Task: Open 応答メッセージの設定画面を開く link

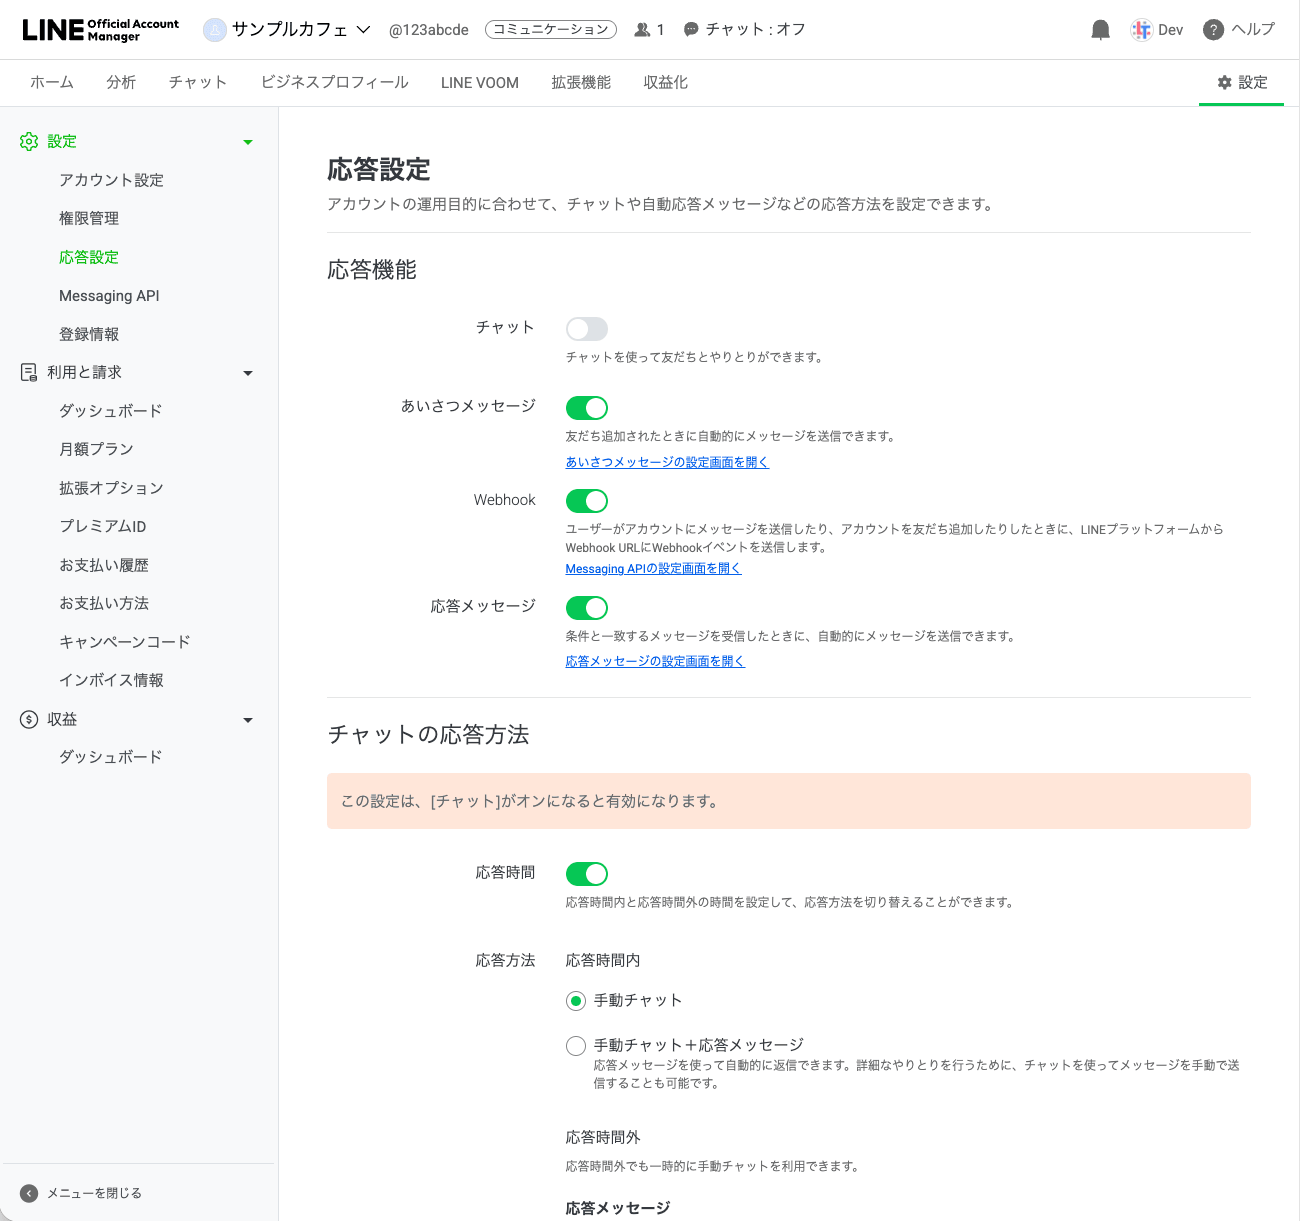Action: pyautogui.click(x=655, y=661)
